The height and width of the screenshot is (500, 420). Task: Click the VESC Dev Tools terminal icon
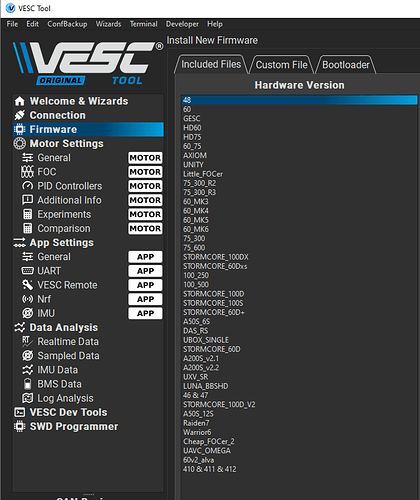point(20,412)
